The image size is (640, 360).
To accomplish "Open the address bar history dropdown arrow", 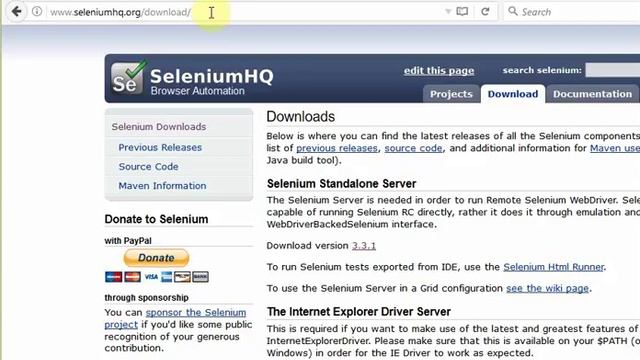I will tap(448, 11).
